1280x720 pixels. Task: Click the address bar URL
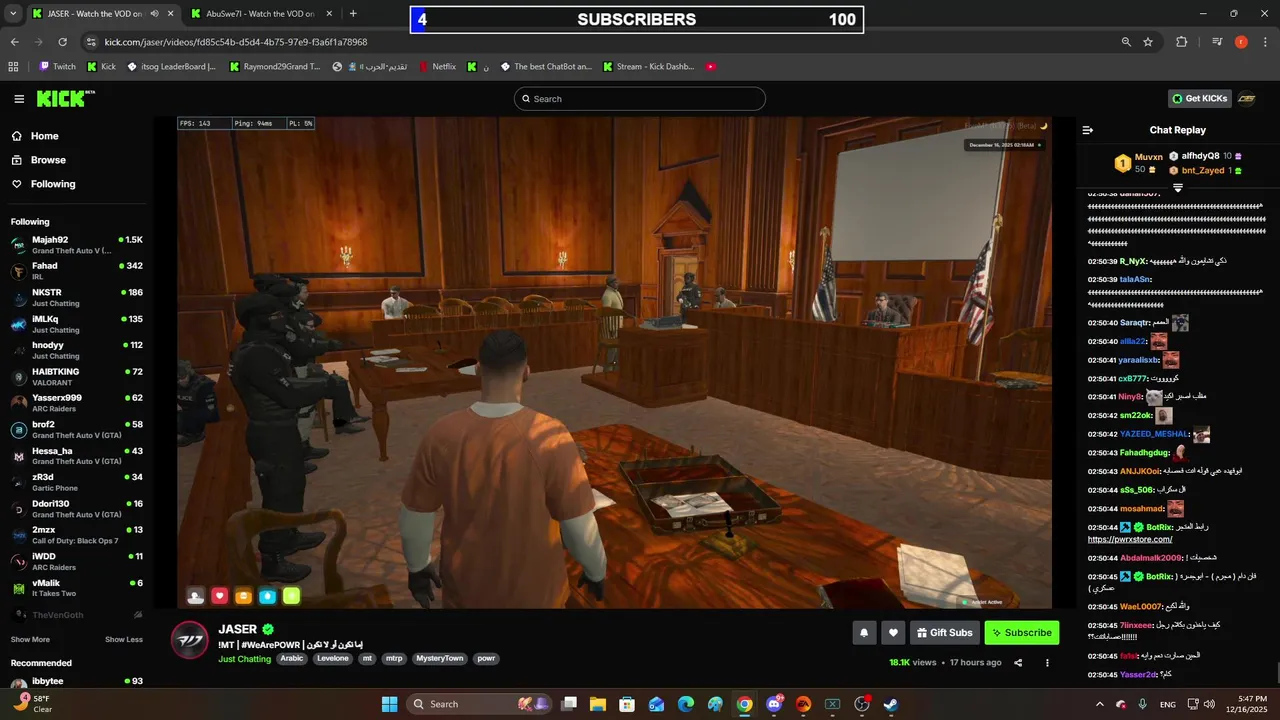coord(236,42)
